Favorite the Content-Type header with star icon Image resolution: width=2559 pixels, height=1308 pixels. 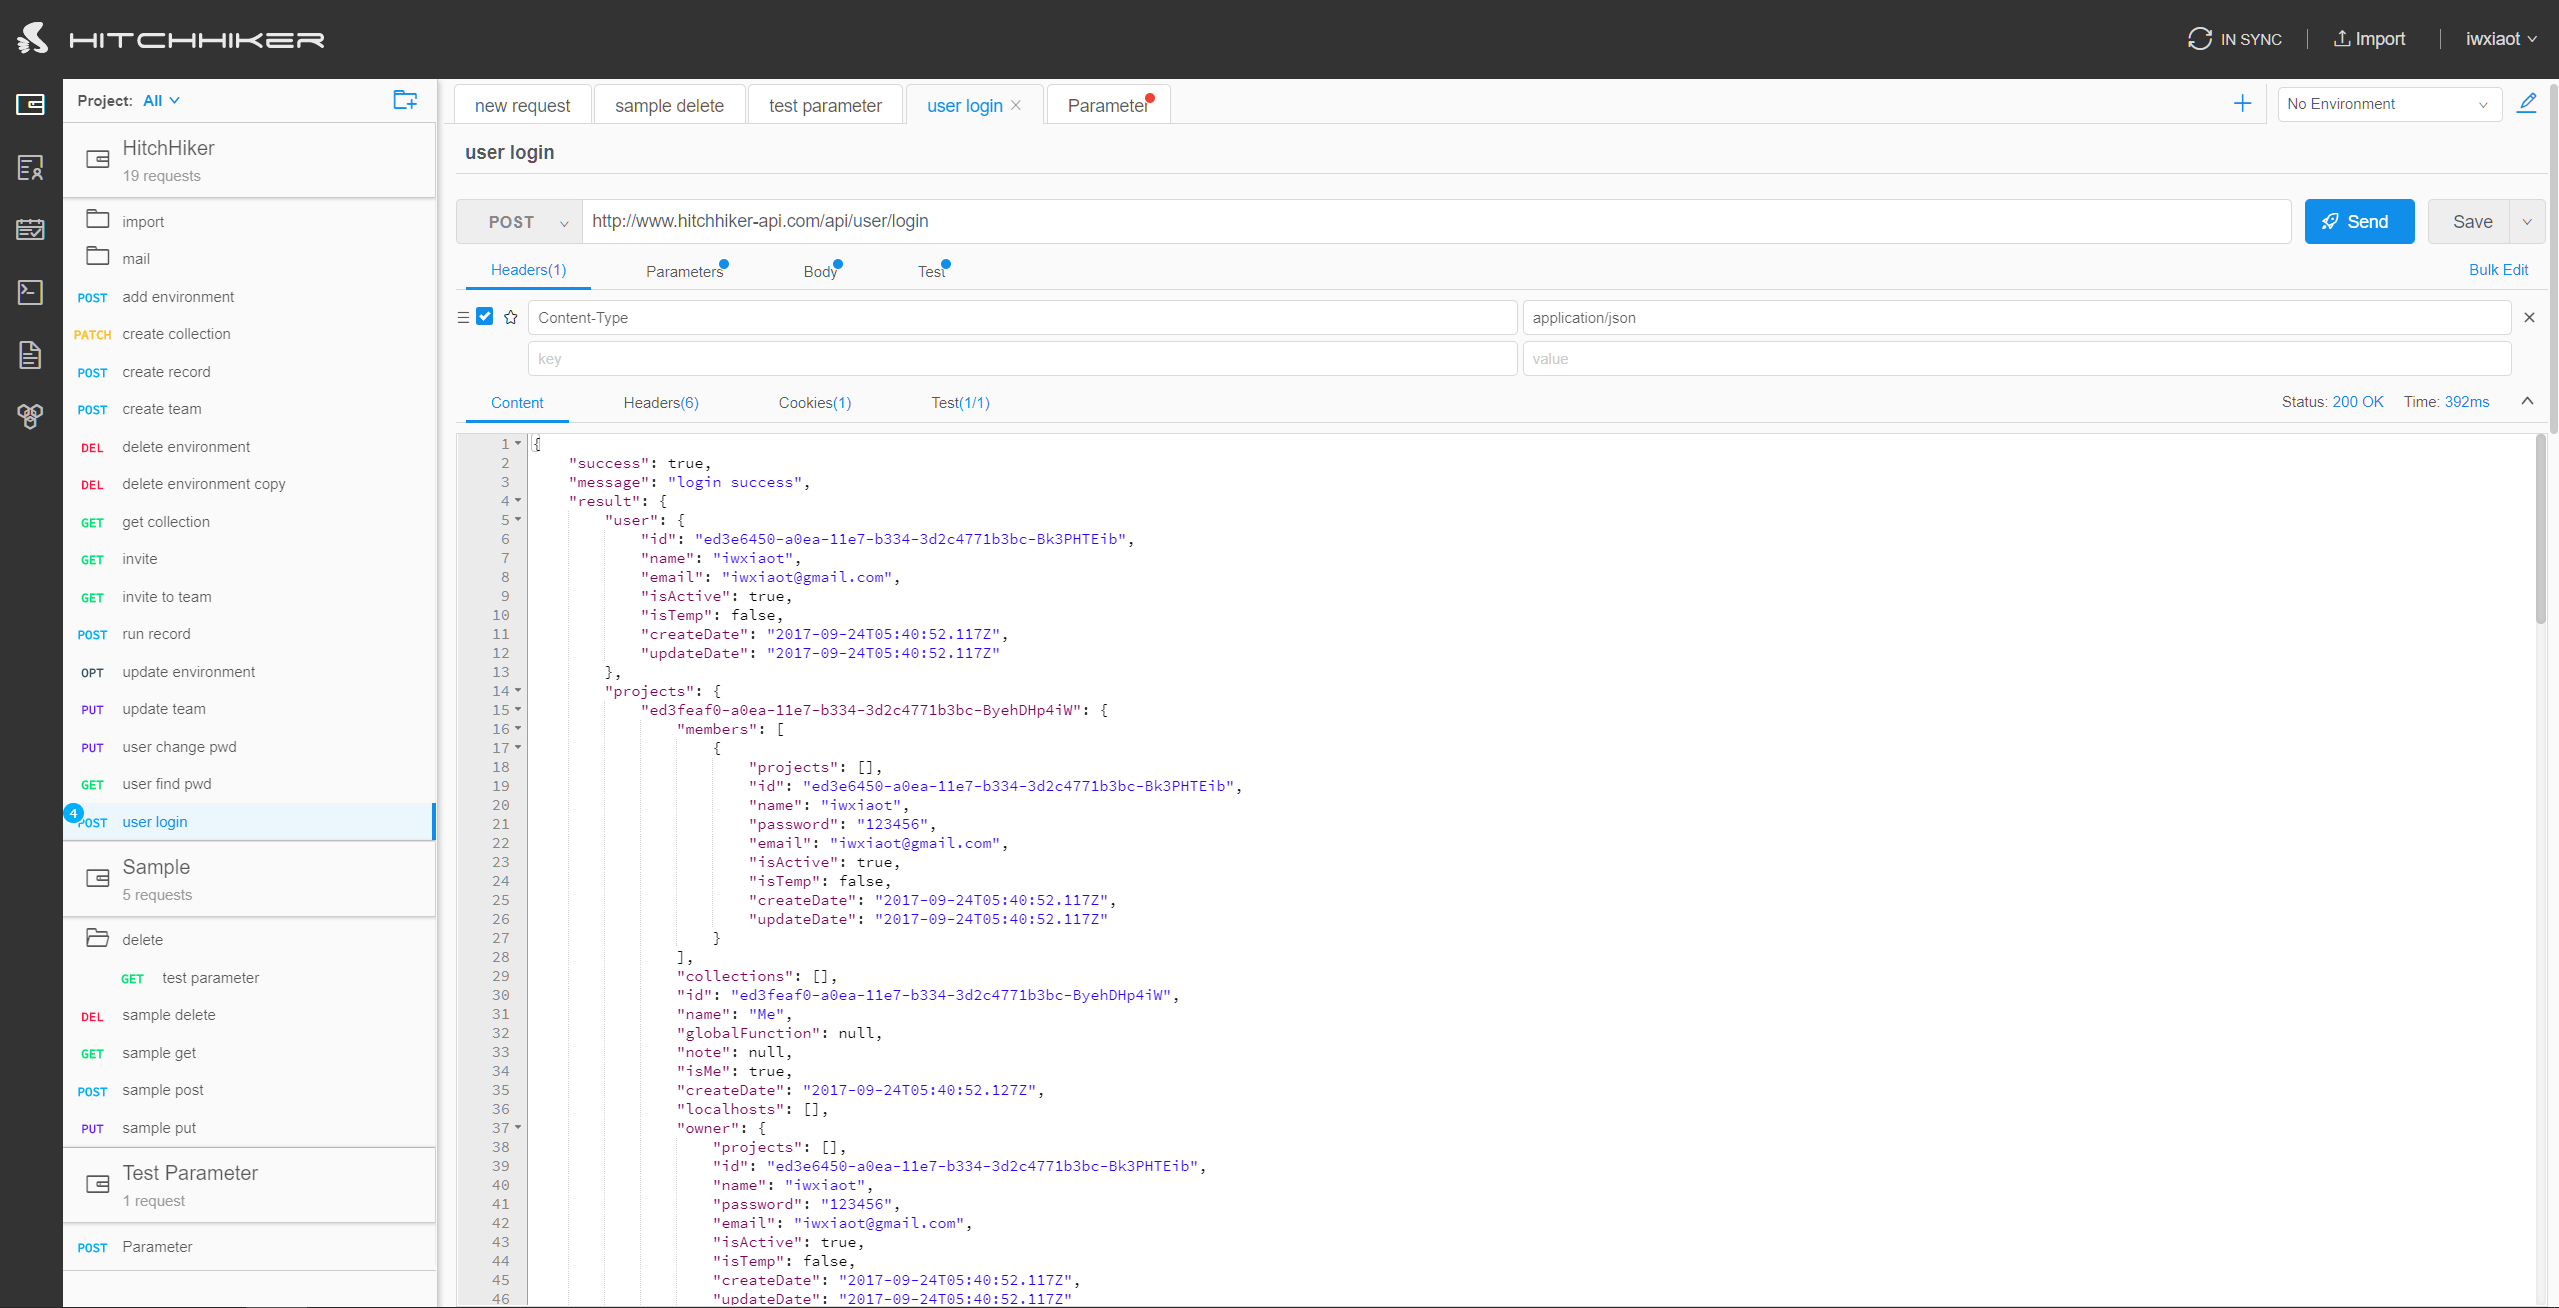pyautogui.click(x=511, y=317)
